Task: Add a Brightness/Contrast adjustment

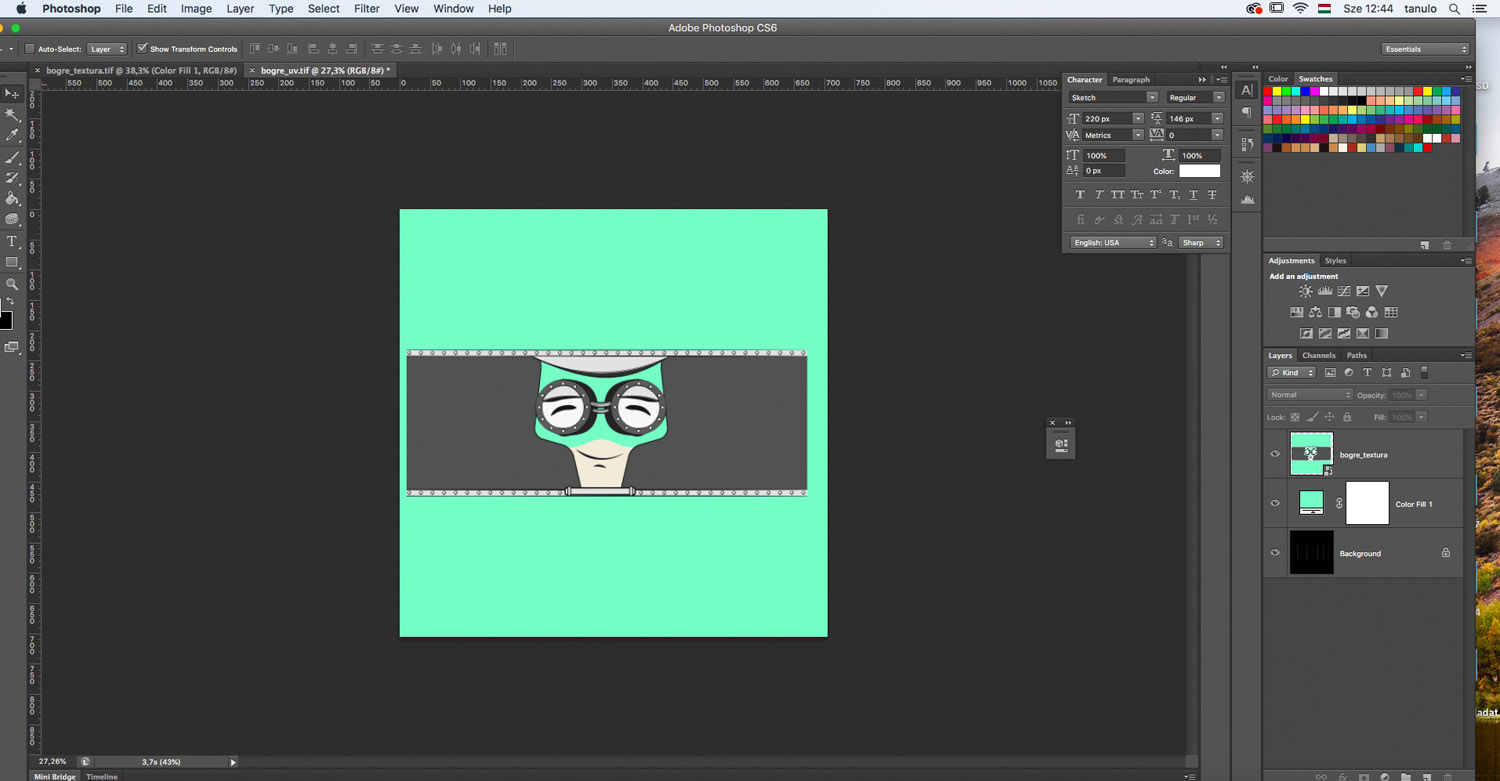Action: (1306, 292)
